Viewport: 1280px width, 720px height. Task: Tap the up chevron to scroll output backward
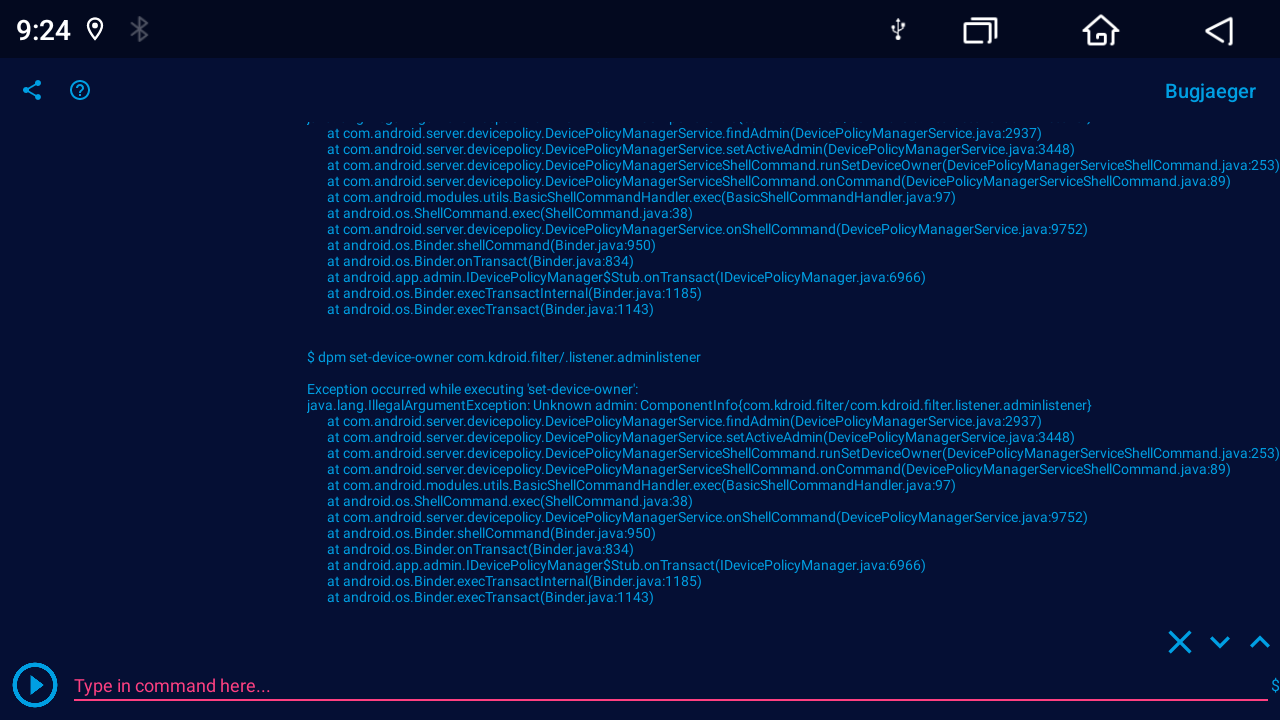point(1258,641)
